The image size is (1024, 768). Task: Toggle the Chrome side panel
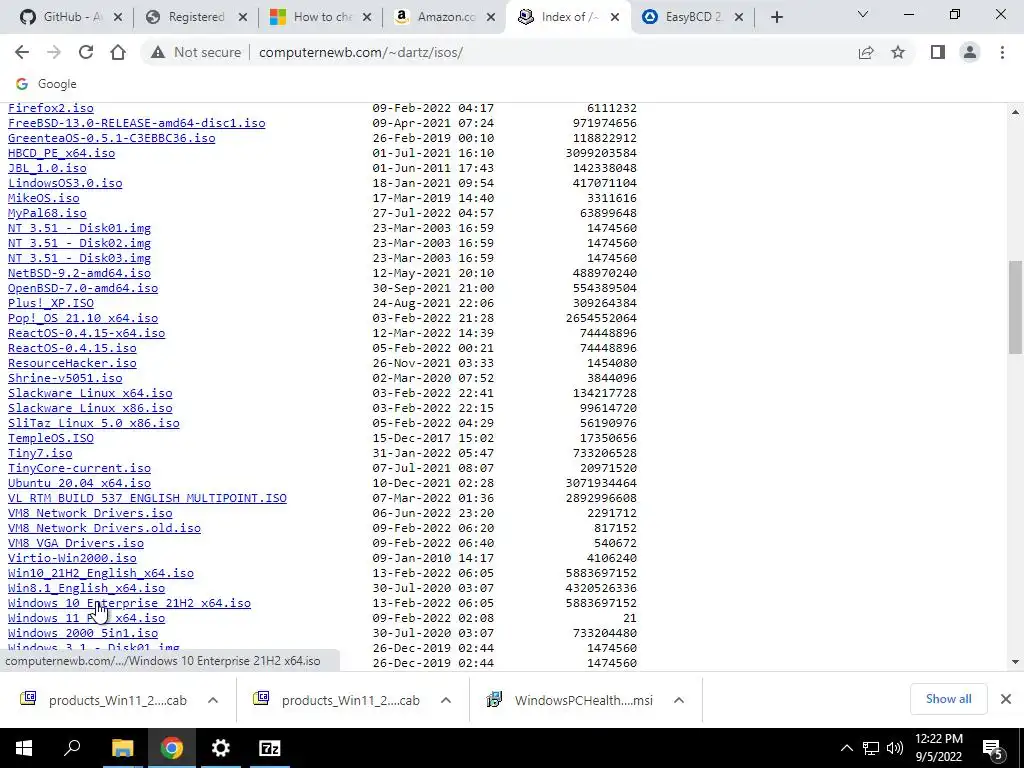click(x=938, y=52)
